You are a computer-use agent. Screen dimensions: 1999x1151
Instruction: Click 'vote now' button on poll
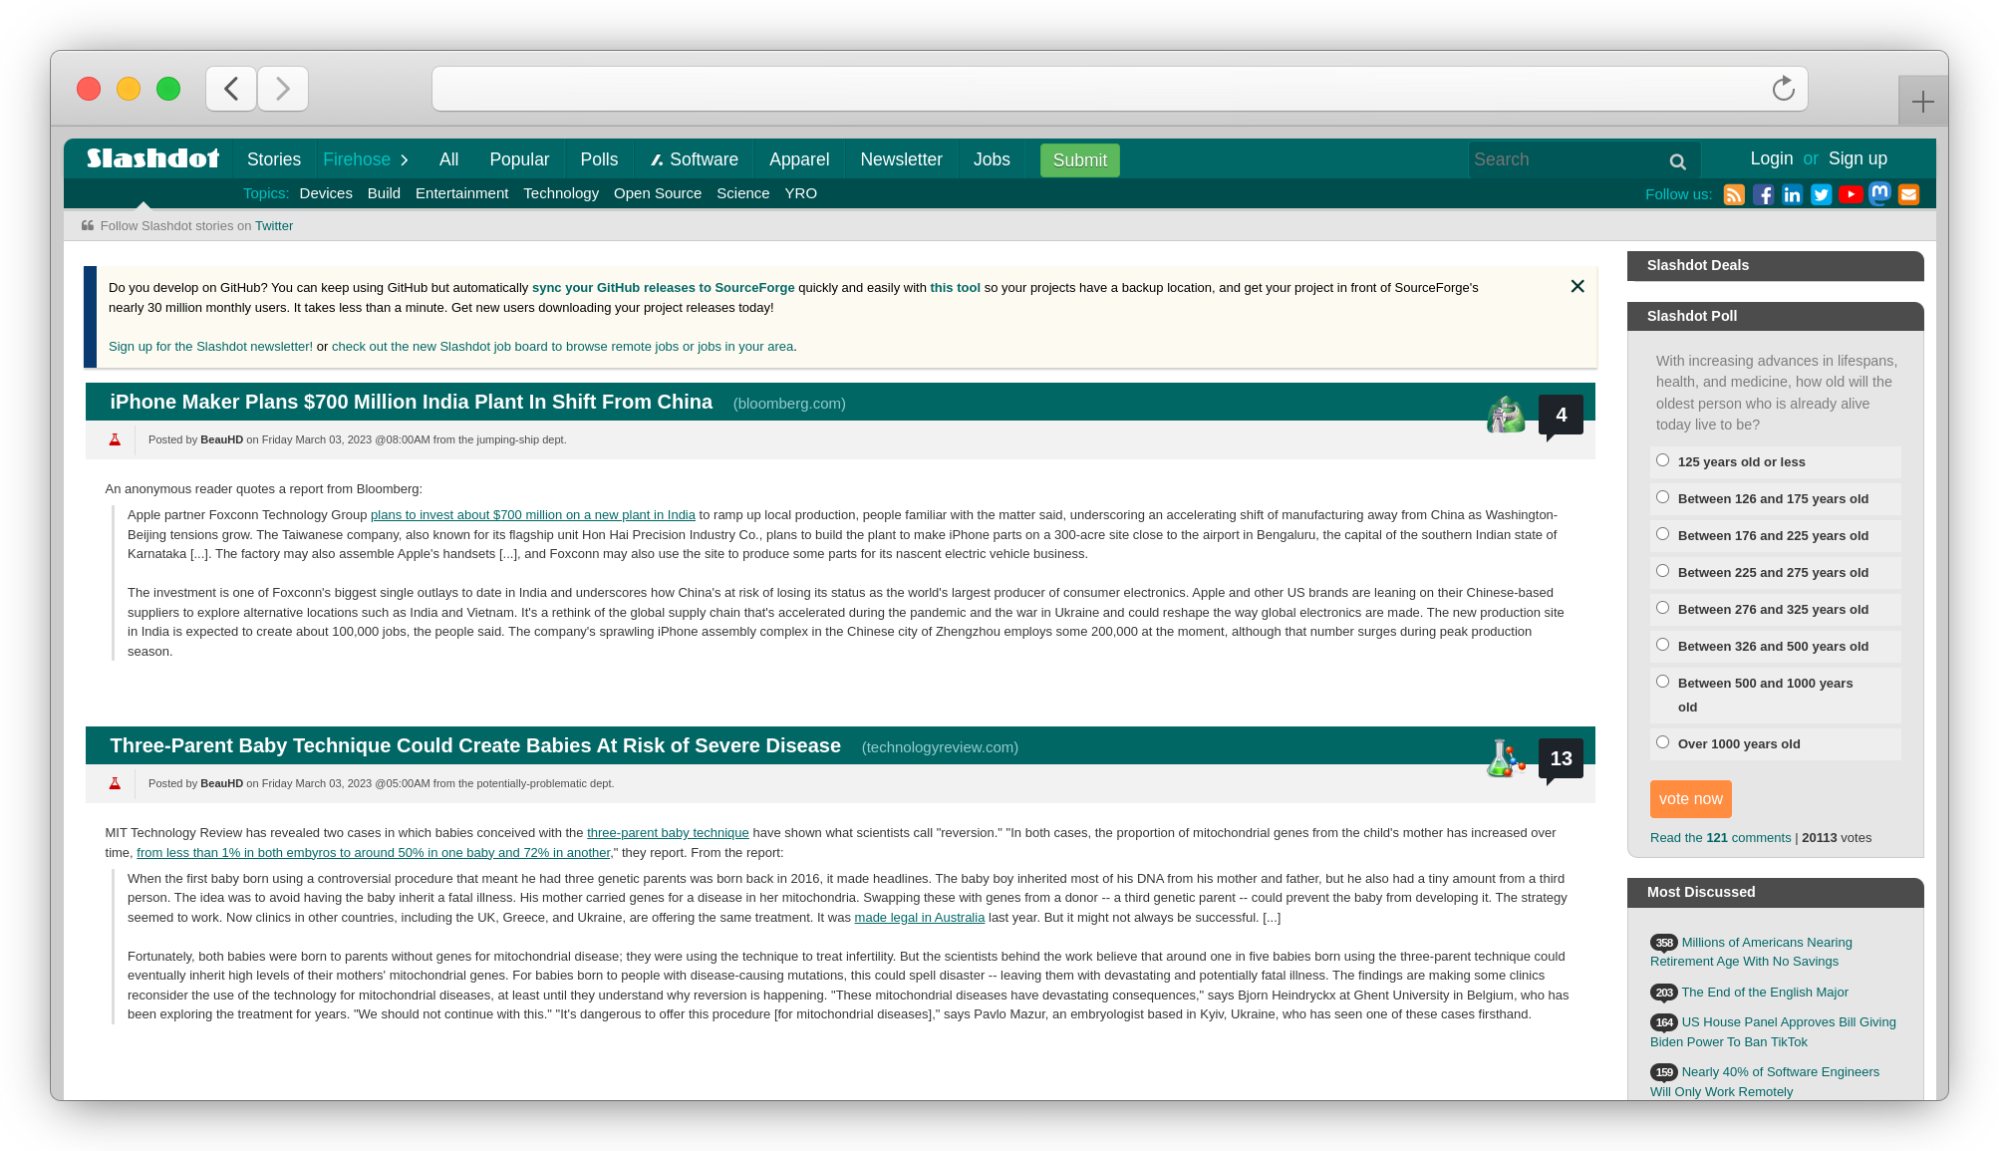click(1690, 798)
